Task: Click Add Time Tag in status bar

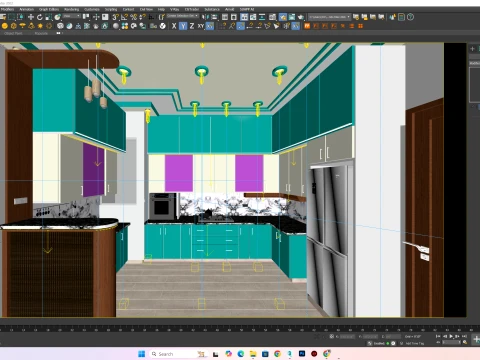Action: tap(415, 343)
